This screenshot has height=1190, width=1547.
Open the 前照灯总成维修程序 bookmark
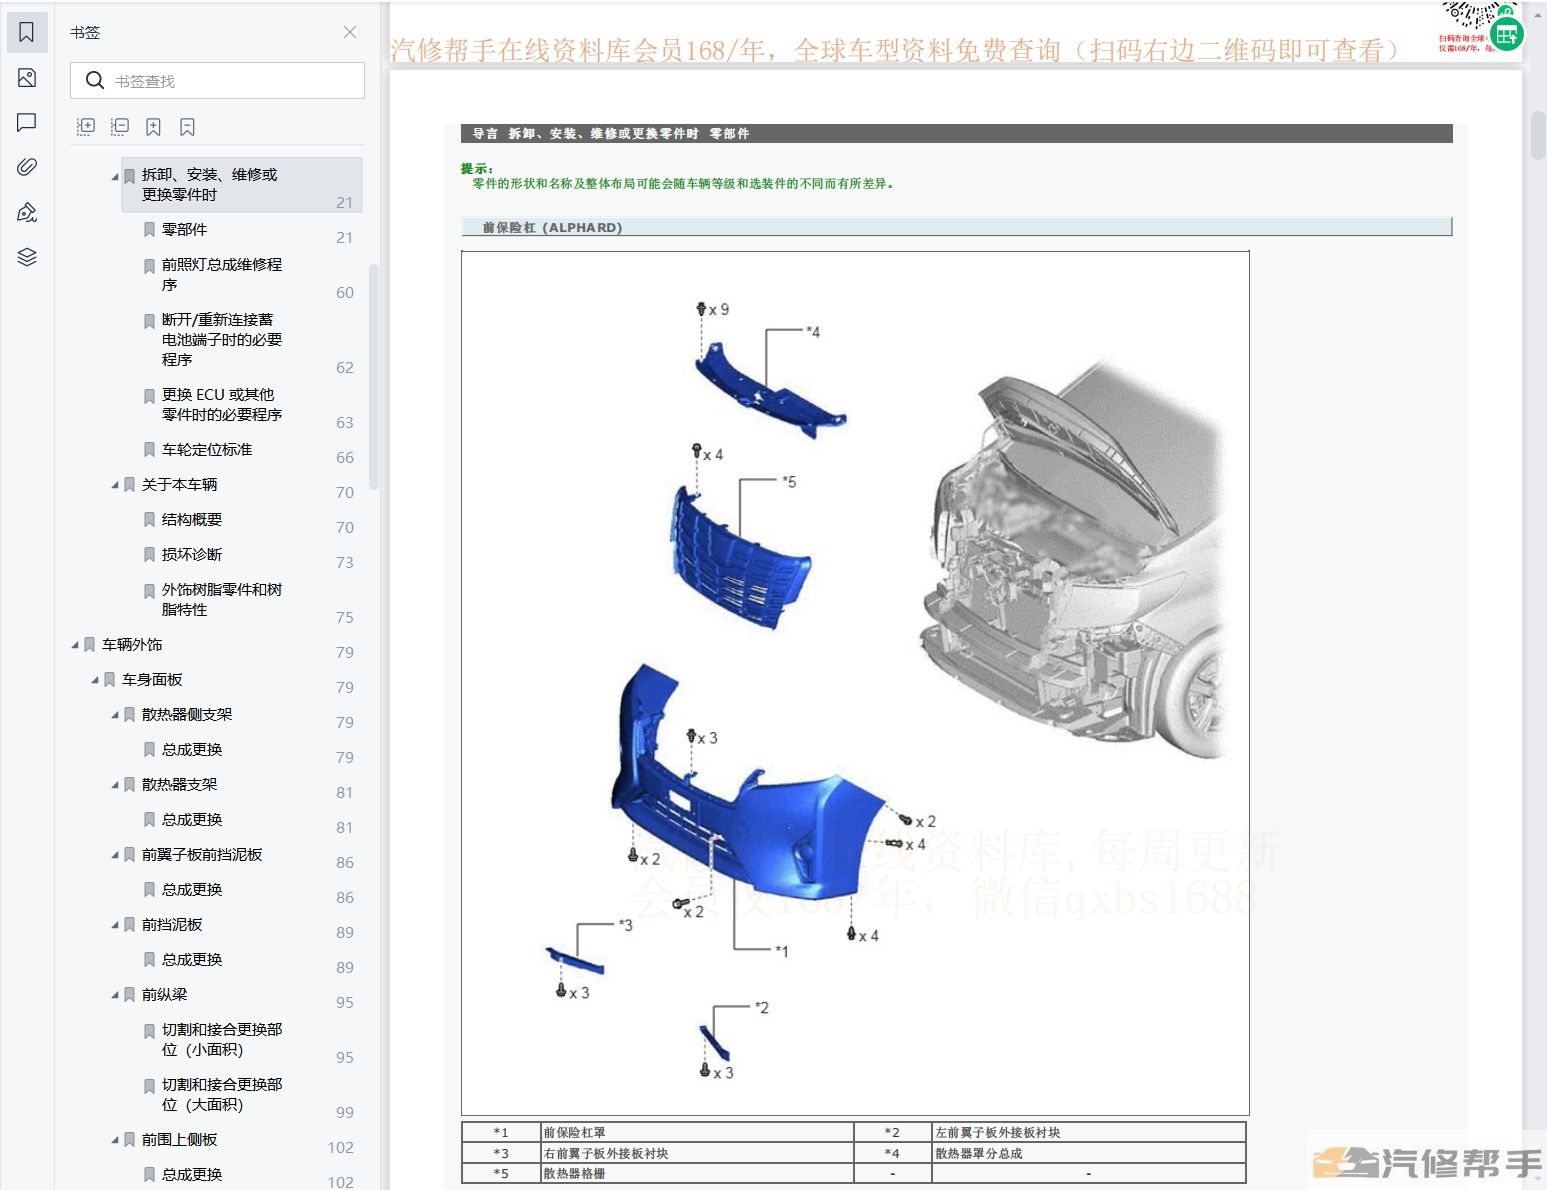coord(222,275)
